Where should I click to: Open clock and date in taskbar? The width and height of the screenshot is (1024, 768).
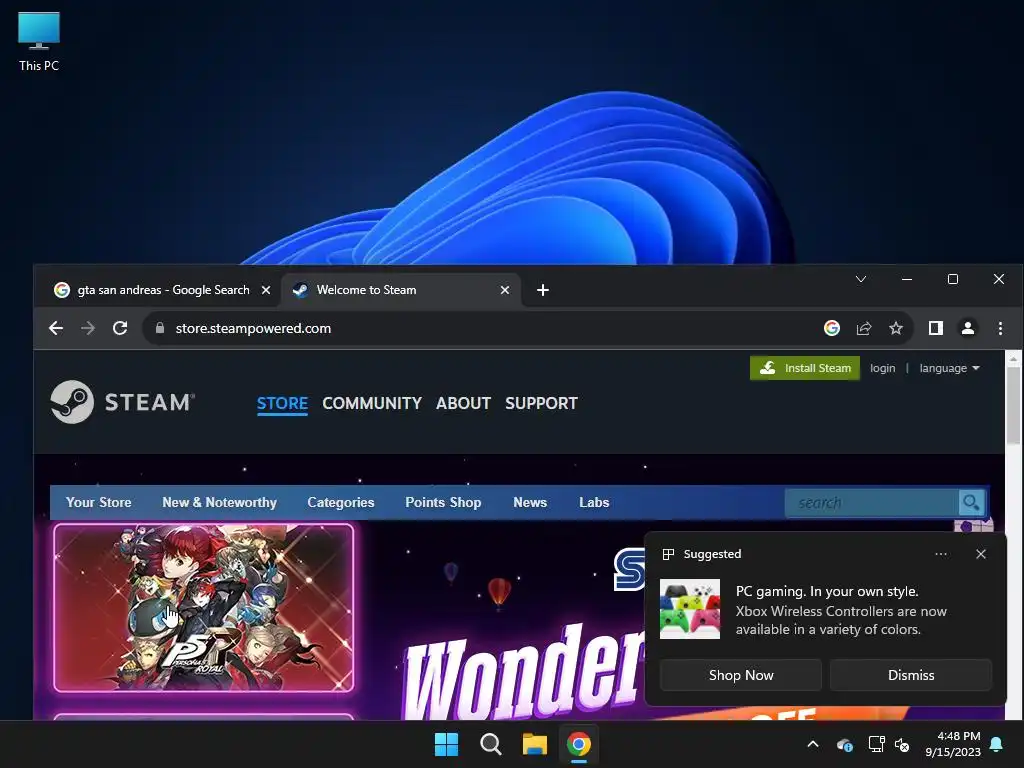(x=953, y=744)
